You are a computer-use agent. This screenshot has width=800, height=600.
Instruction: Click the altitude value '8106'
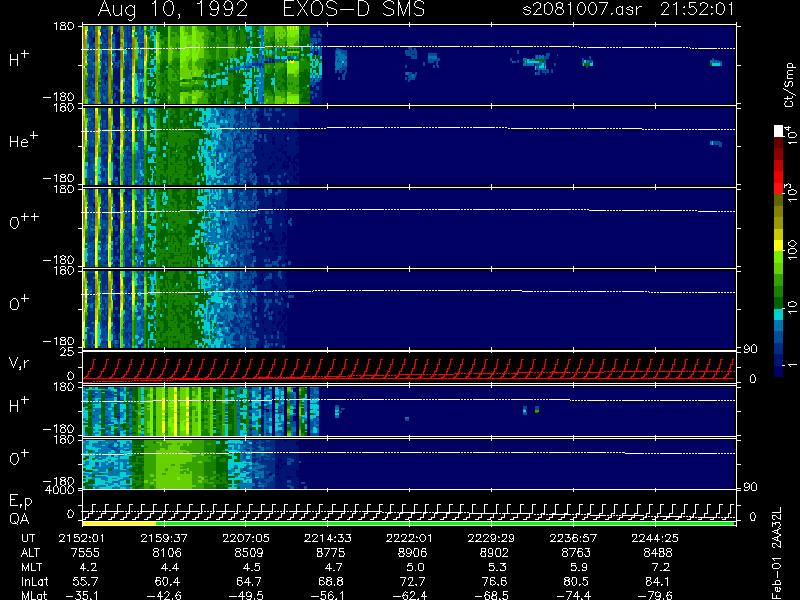click(x=167, y=553)
